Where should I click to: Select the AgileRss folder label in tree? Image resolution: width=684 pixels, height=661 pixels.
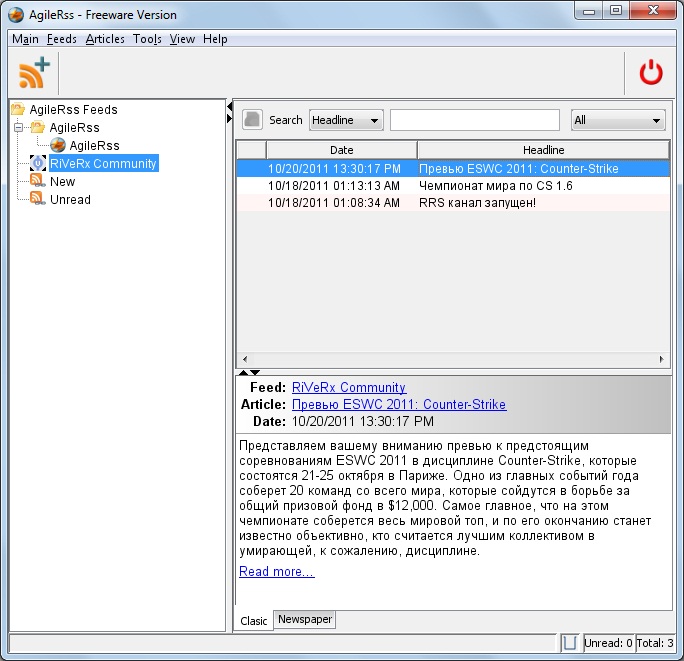click(x=75, y=127)
